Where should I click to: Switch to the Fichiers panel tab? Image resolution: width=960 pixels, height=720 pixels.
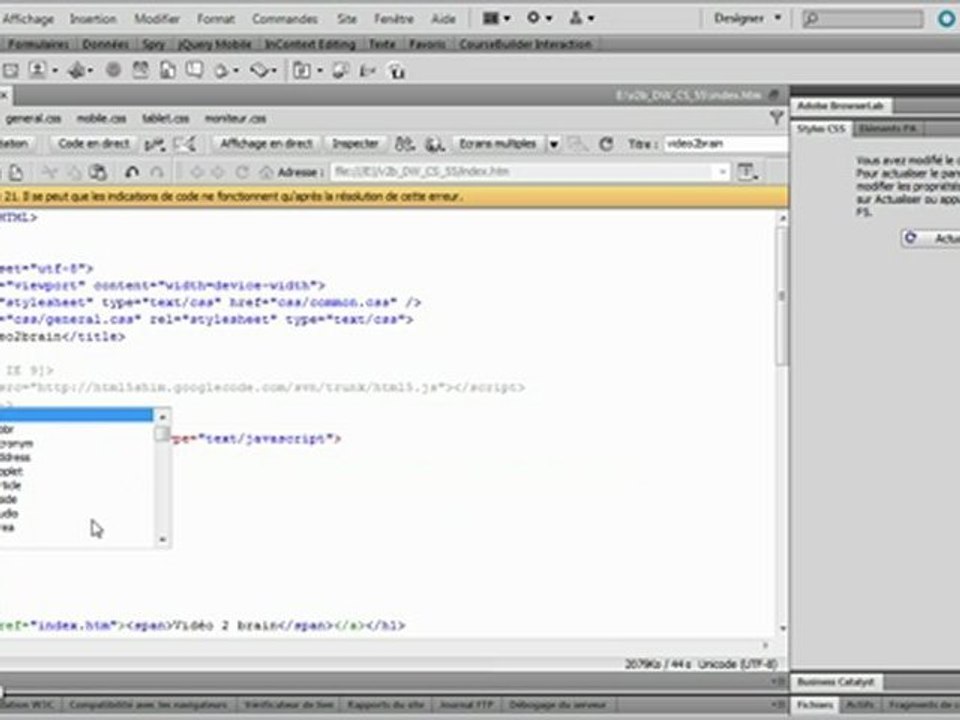tap(815, 705)
